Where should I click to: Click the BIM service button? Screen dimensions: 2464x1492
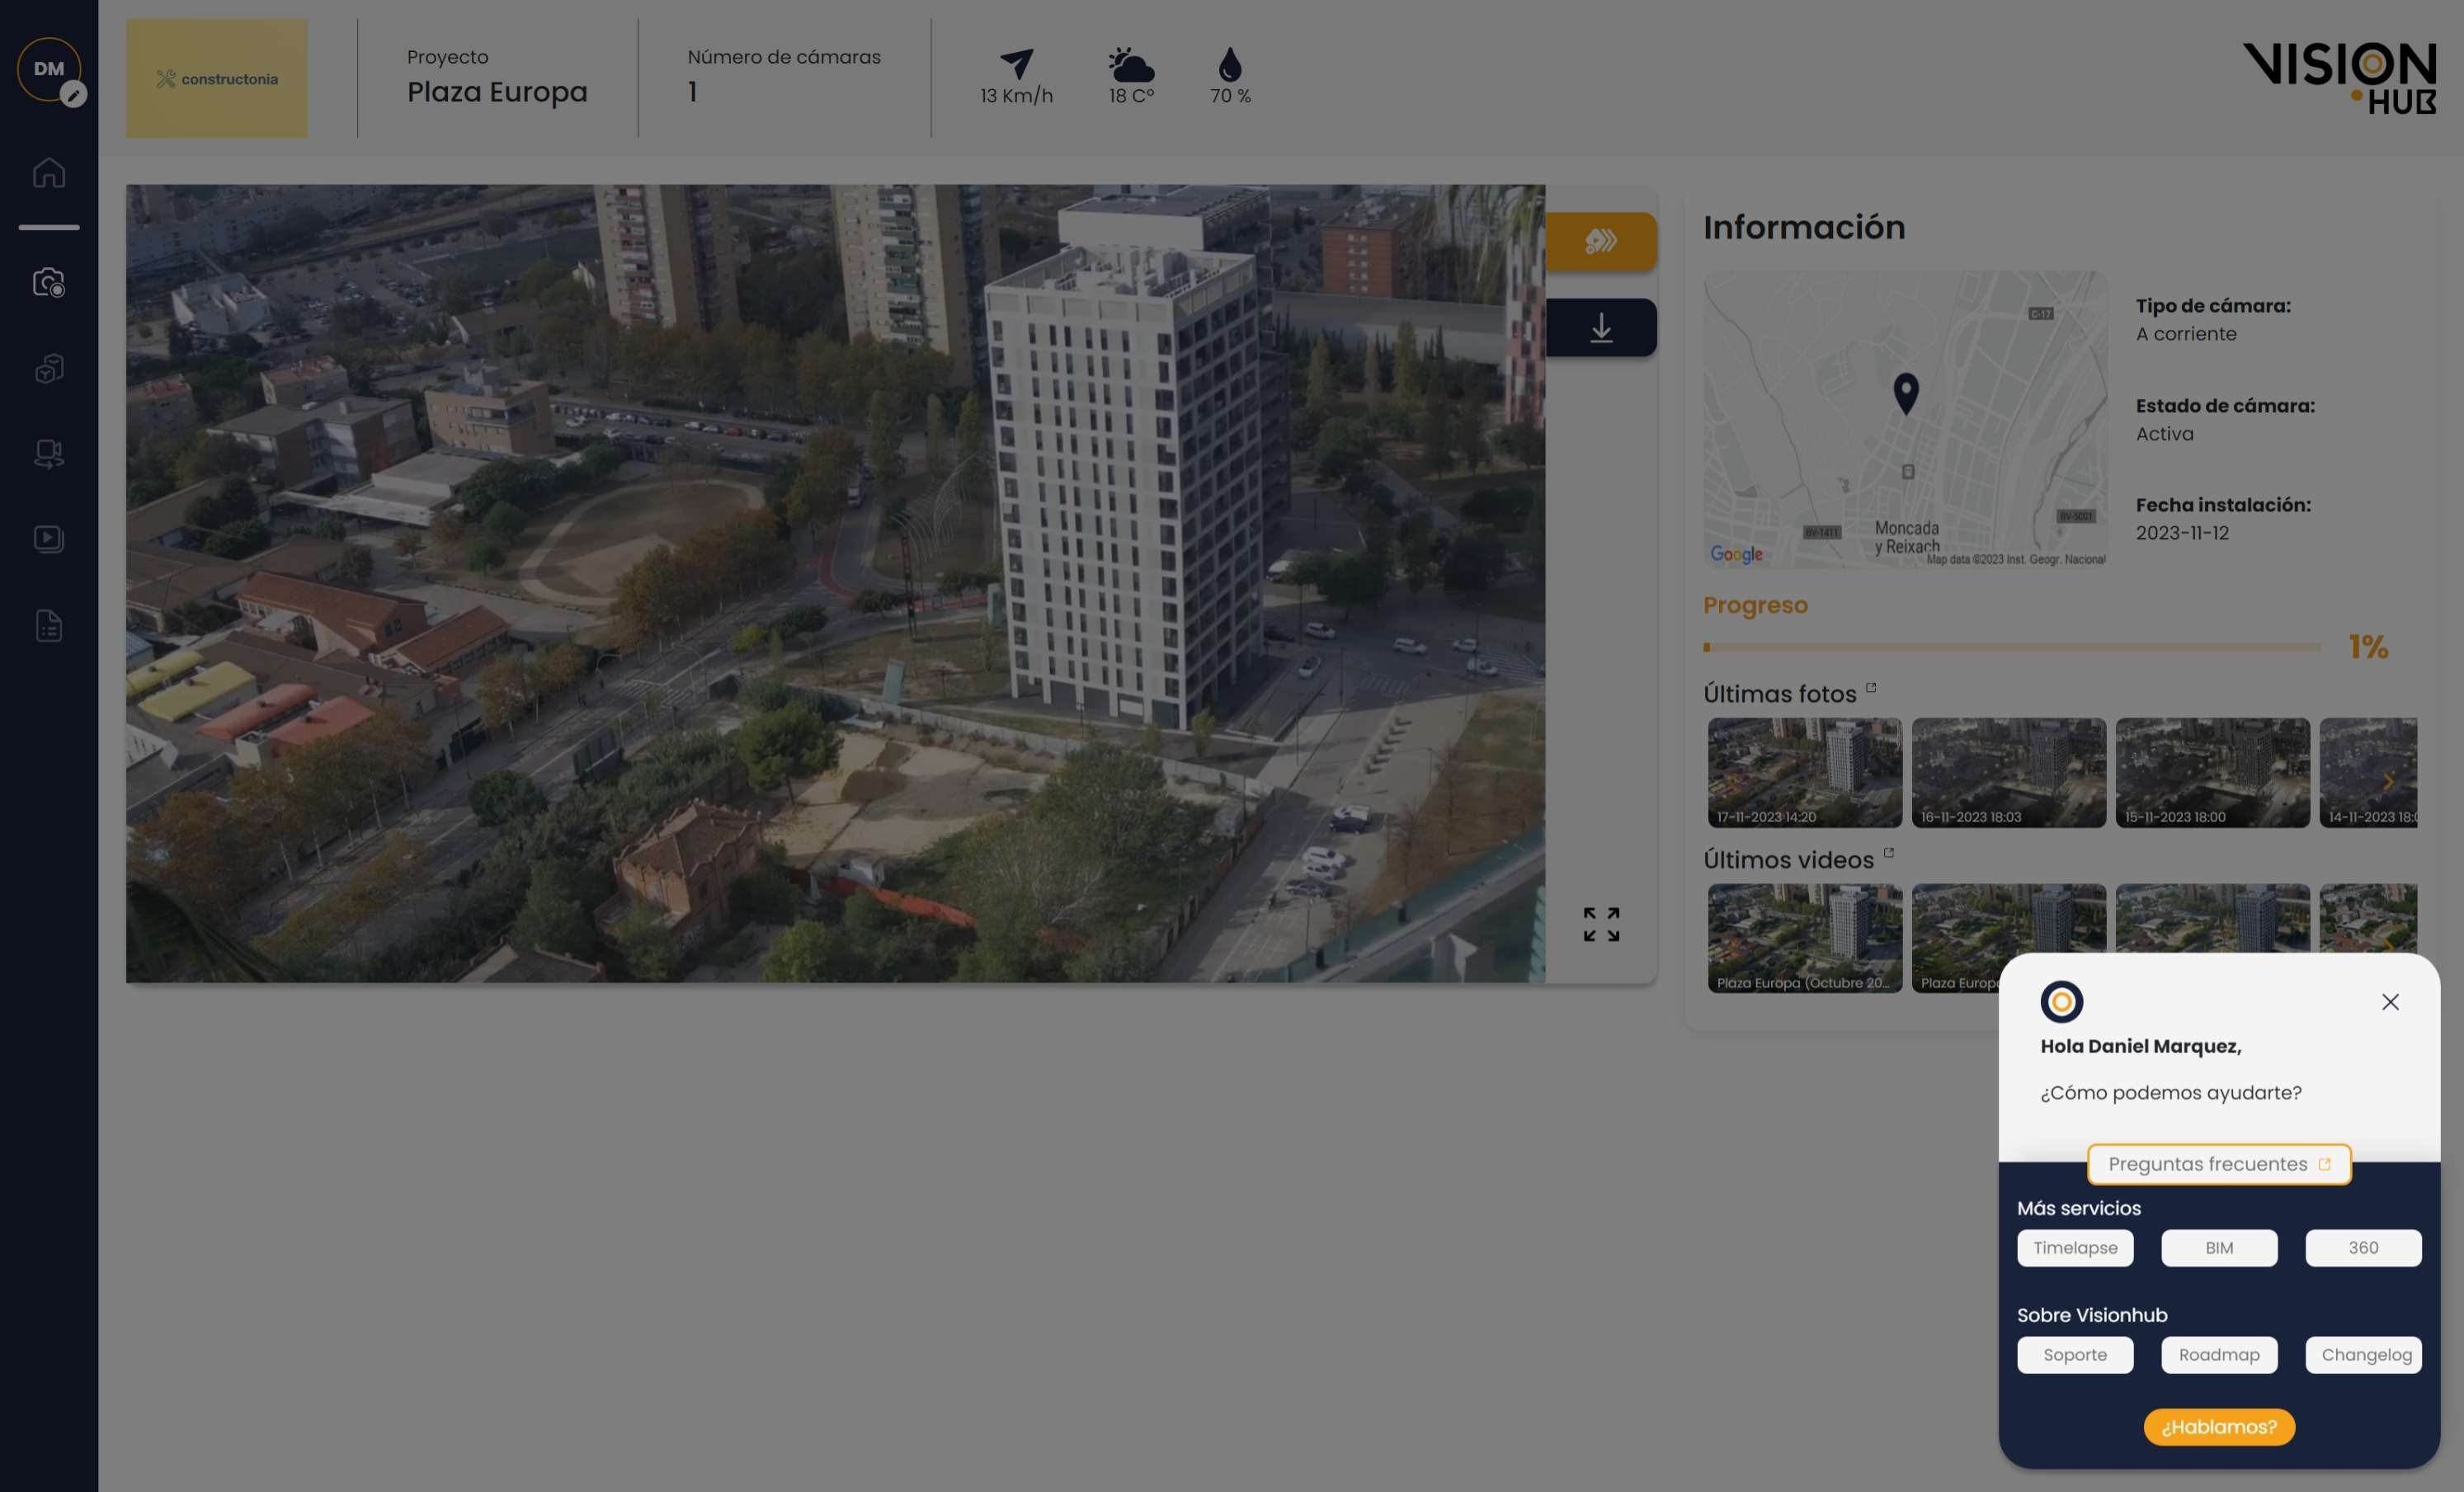tap(2219, 1247)
